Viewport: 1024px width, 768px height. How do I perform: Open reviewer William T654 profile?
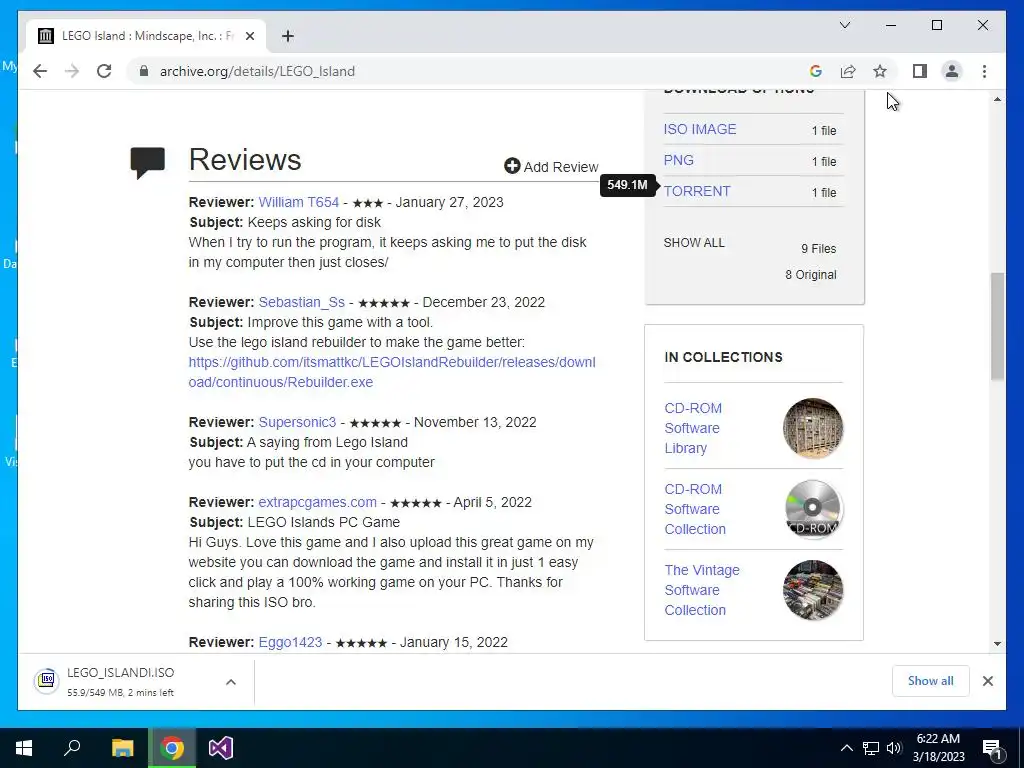298,202
